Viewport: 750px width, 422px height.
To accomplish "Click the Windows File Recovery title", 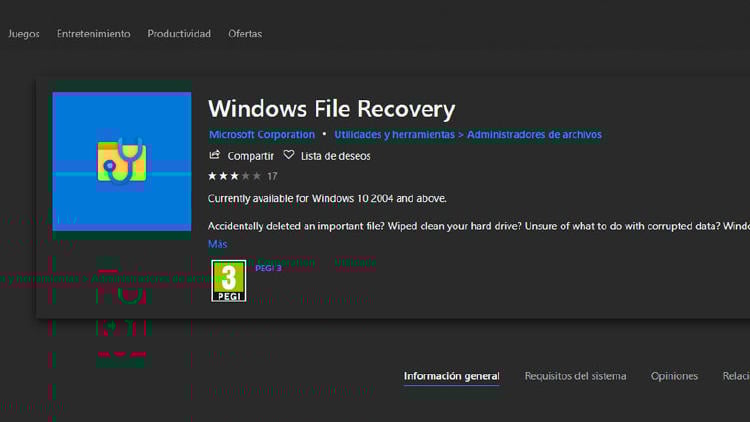I will coord(331,109).
